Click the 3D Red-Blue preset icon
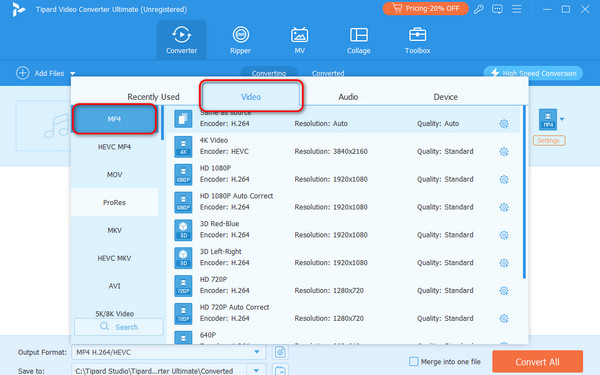Viewport: 600px width, 375px height. [183, 230]
